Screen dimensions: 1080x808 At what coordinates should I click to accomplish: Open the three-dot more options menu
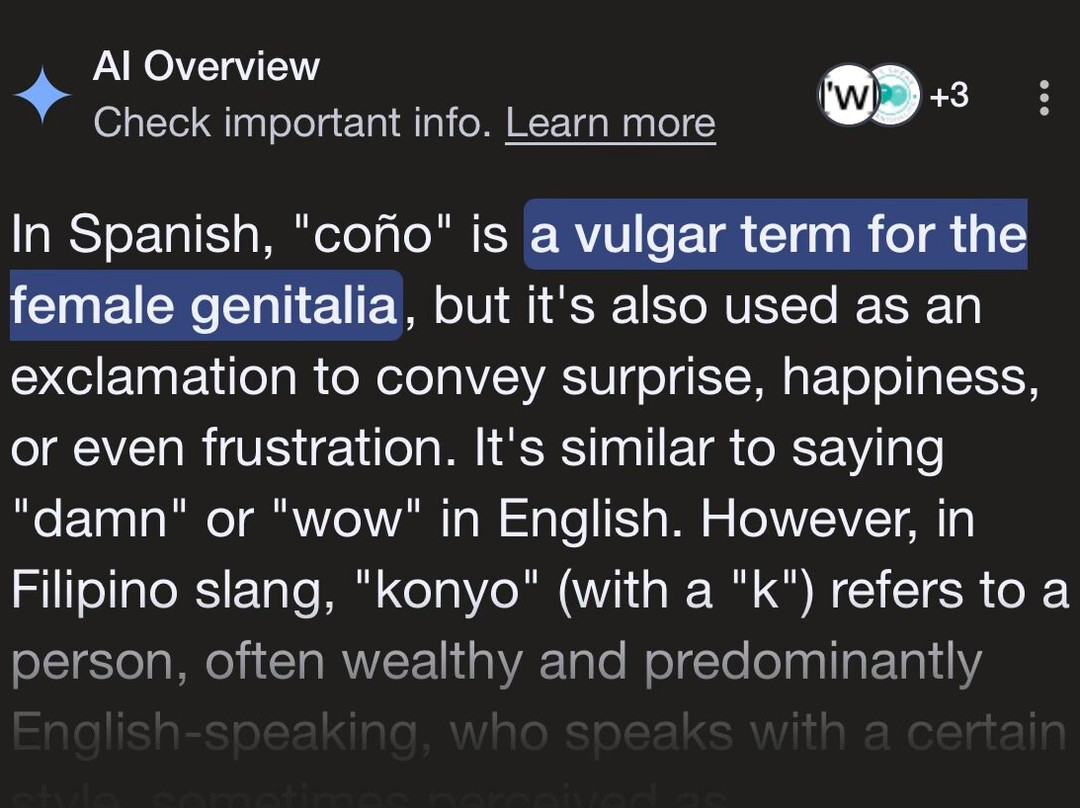coord(1044,97)
